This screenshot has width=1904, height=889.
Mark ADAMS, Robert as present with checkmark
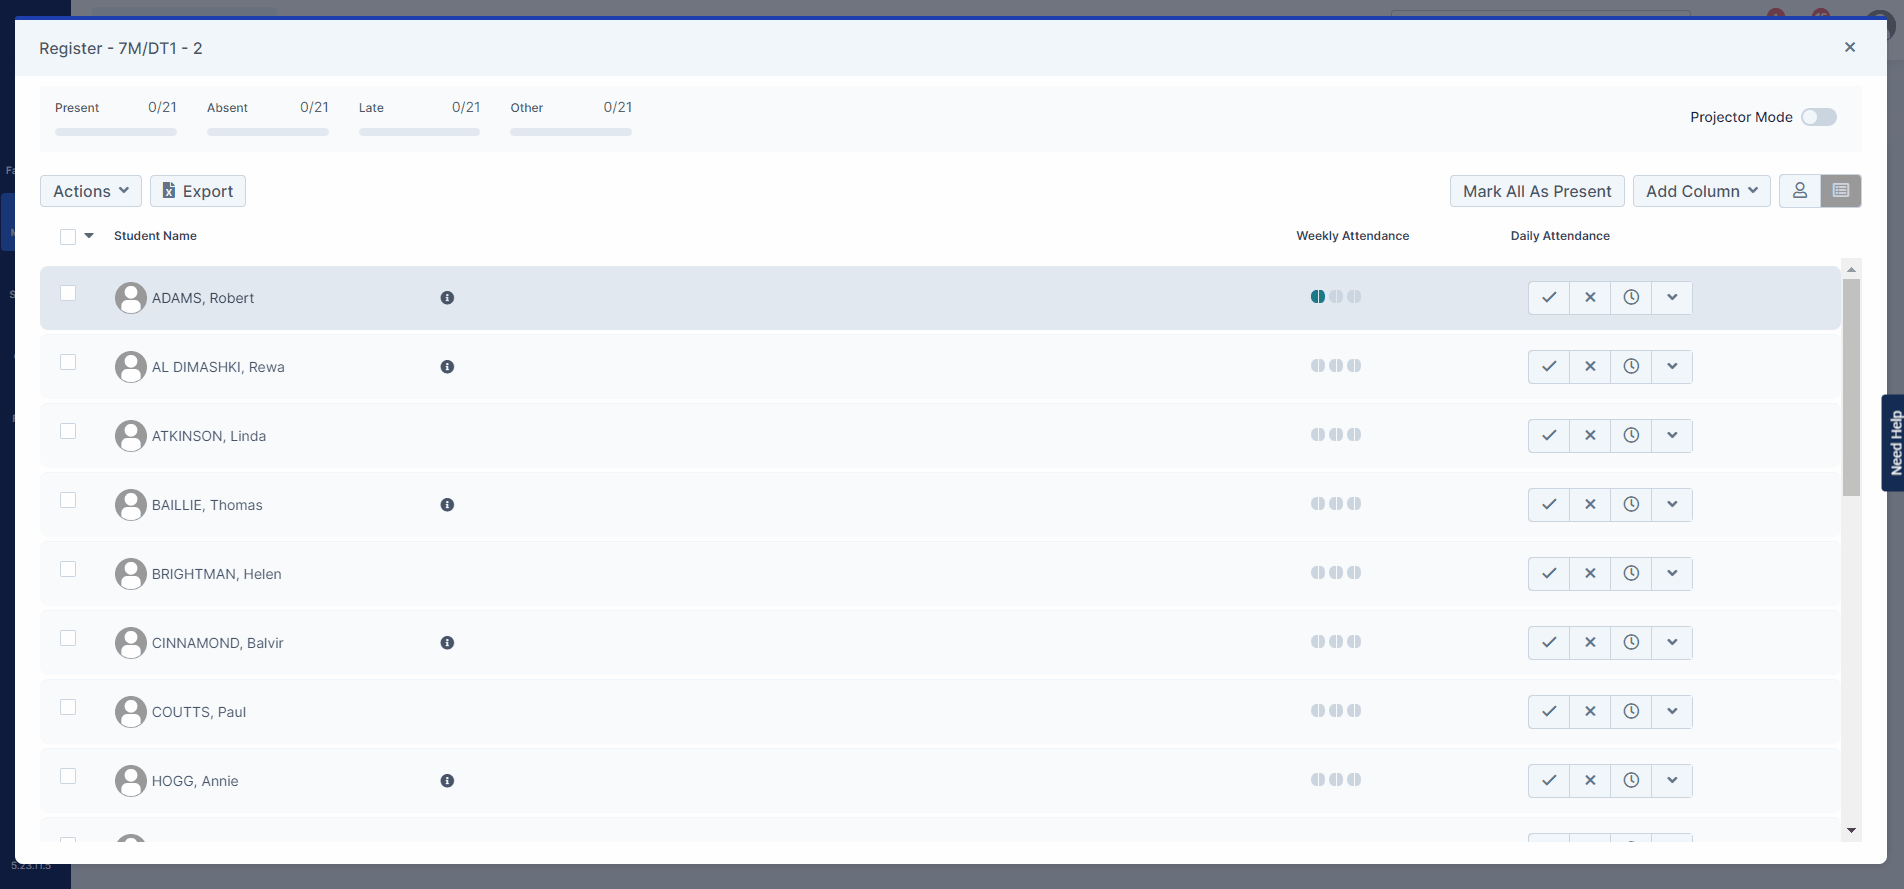tap(1548, 297)
